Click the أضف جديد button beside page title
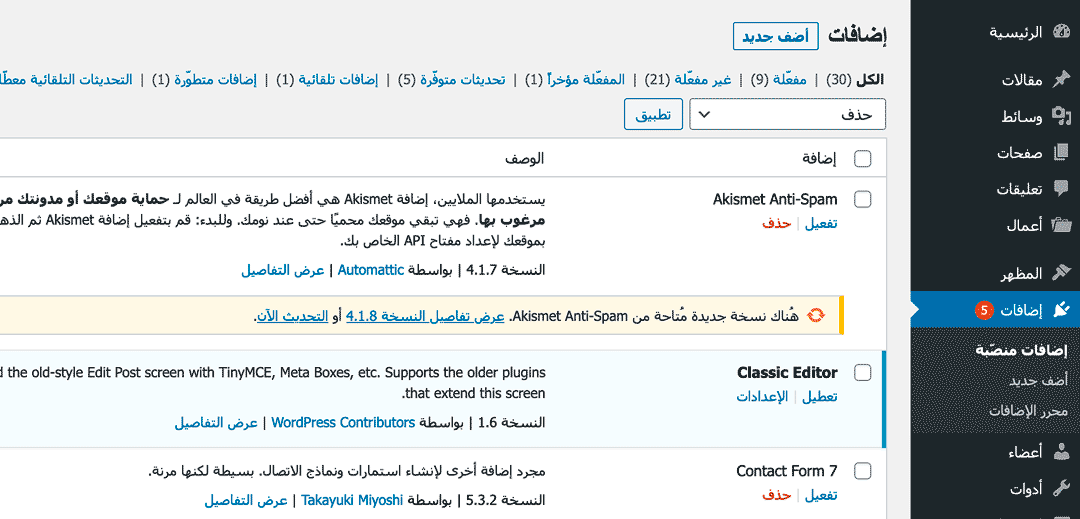The image size is (1080, 519). [x=775, y=36]
